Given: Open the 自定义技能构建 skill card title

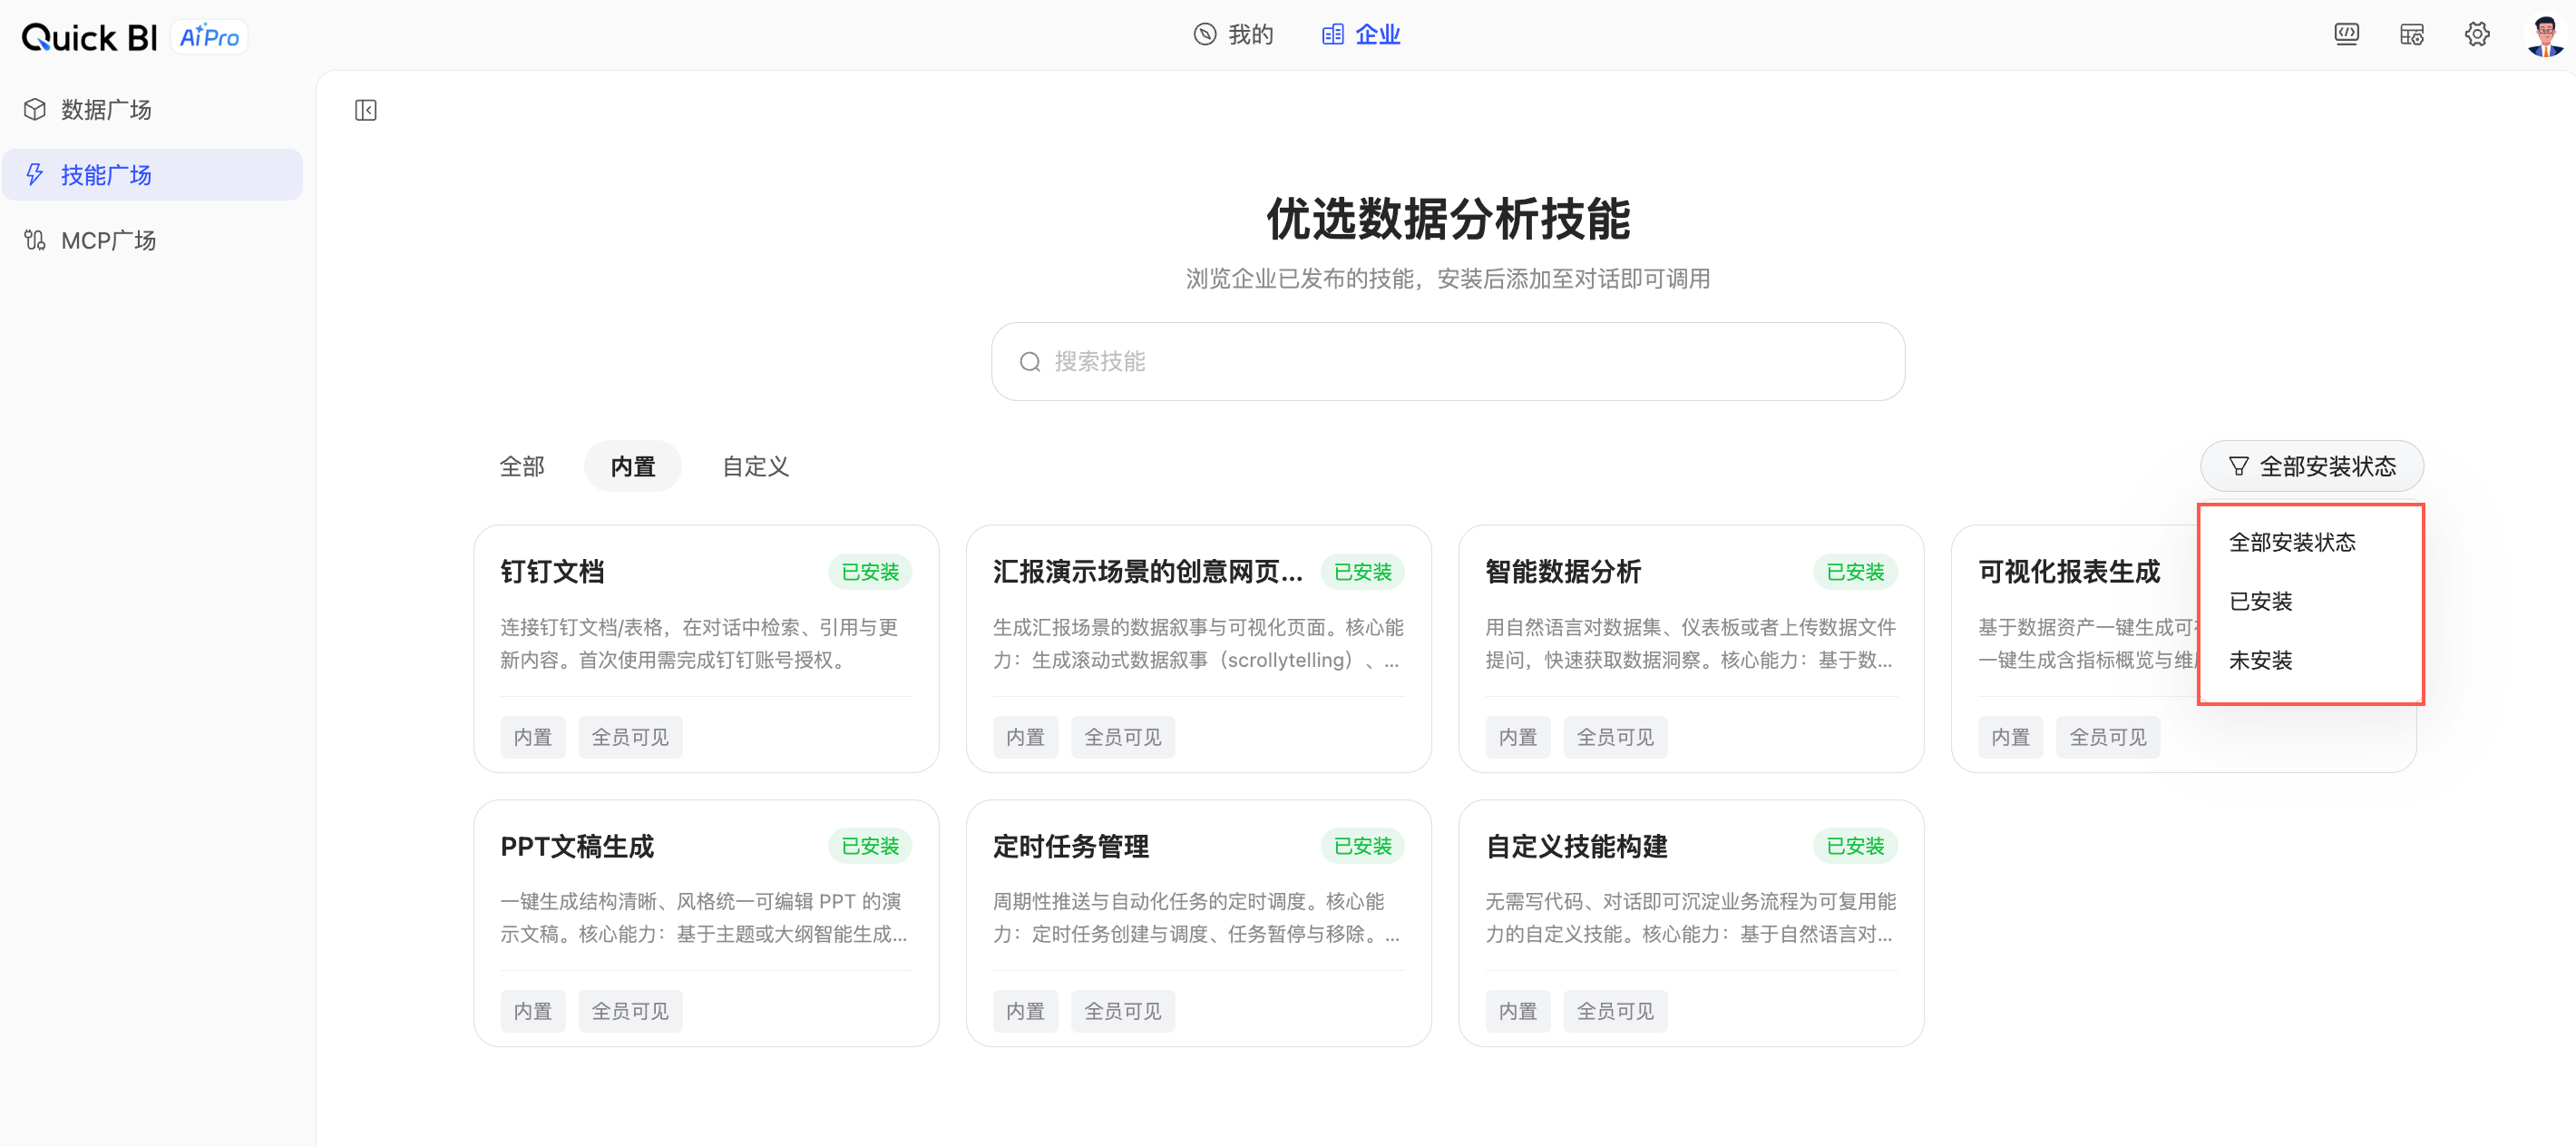Looking at the screenshot, I should [x=1576, y=846].
